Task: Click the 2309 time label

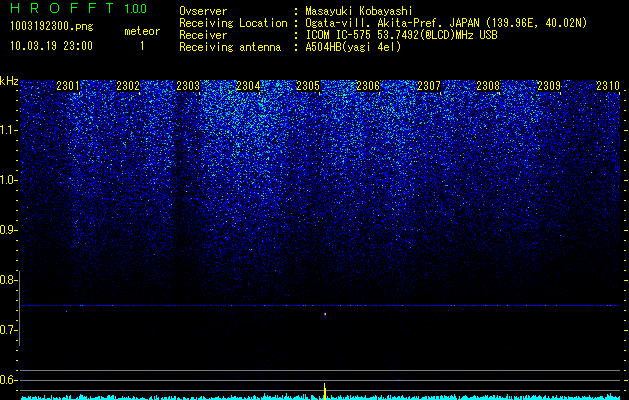Action: tap(549, 86)
